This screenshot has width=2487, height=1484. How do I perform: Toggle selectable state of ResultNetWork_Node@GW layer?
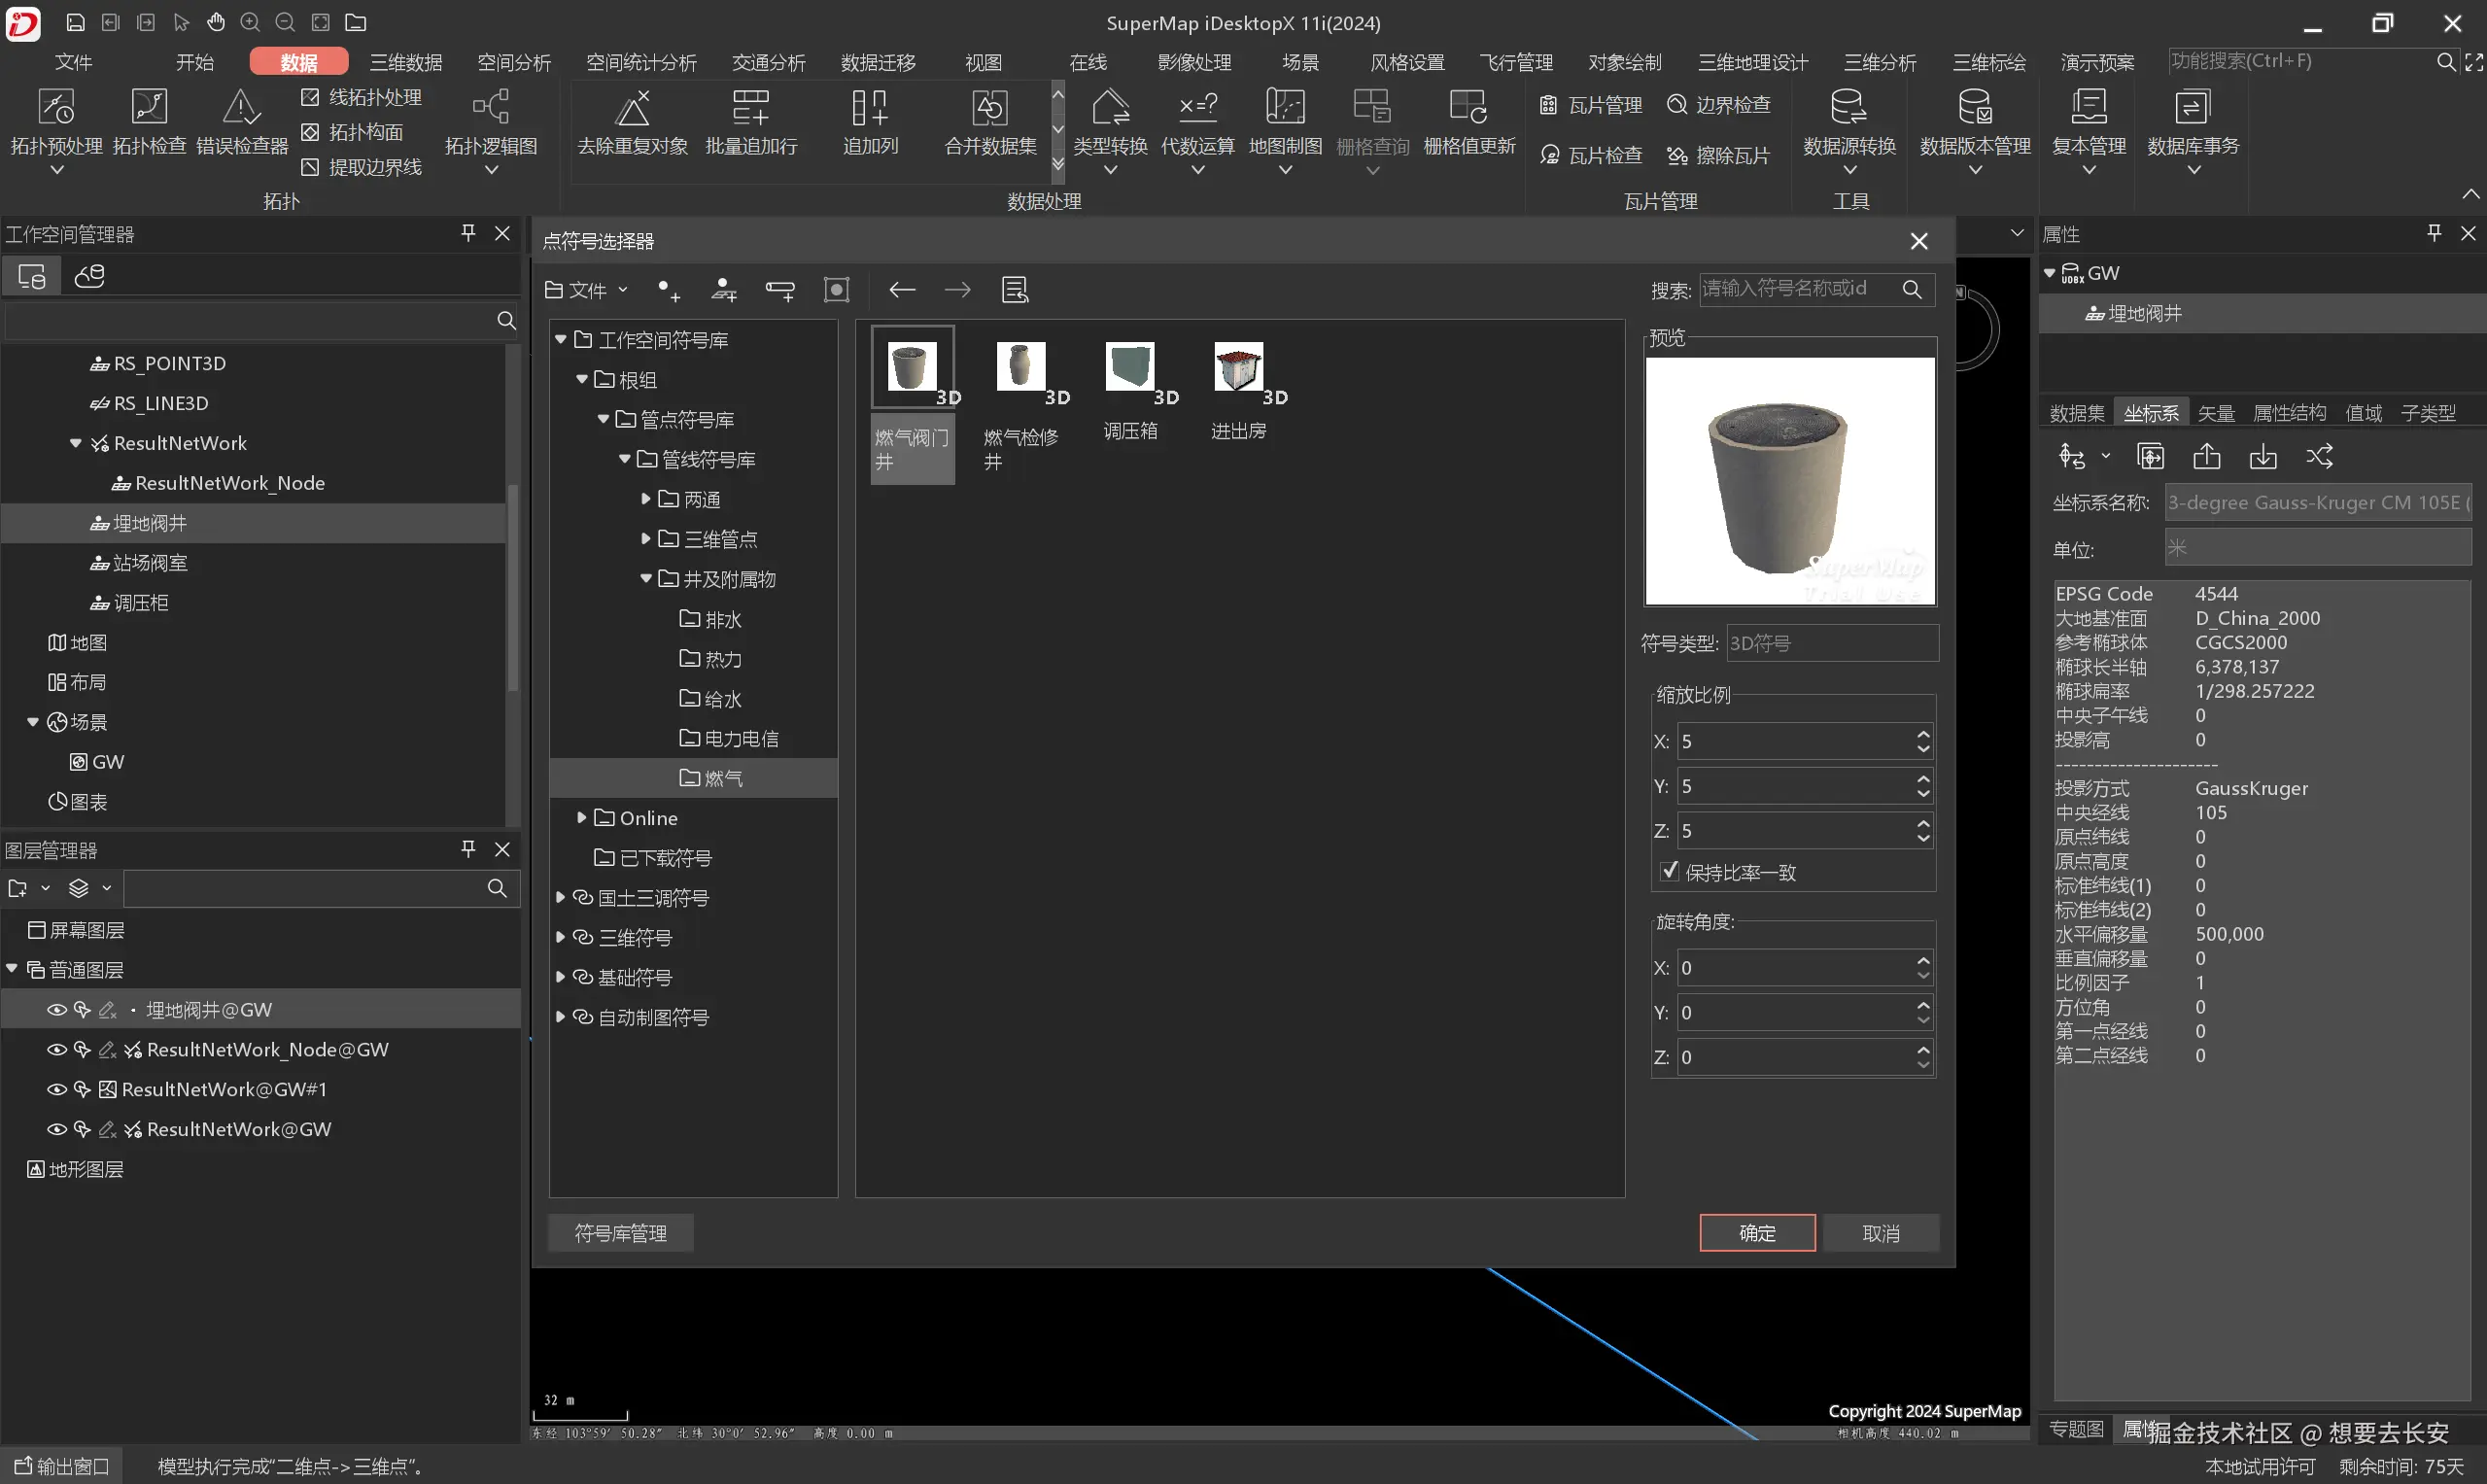point(82,1050)
